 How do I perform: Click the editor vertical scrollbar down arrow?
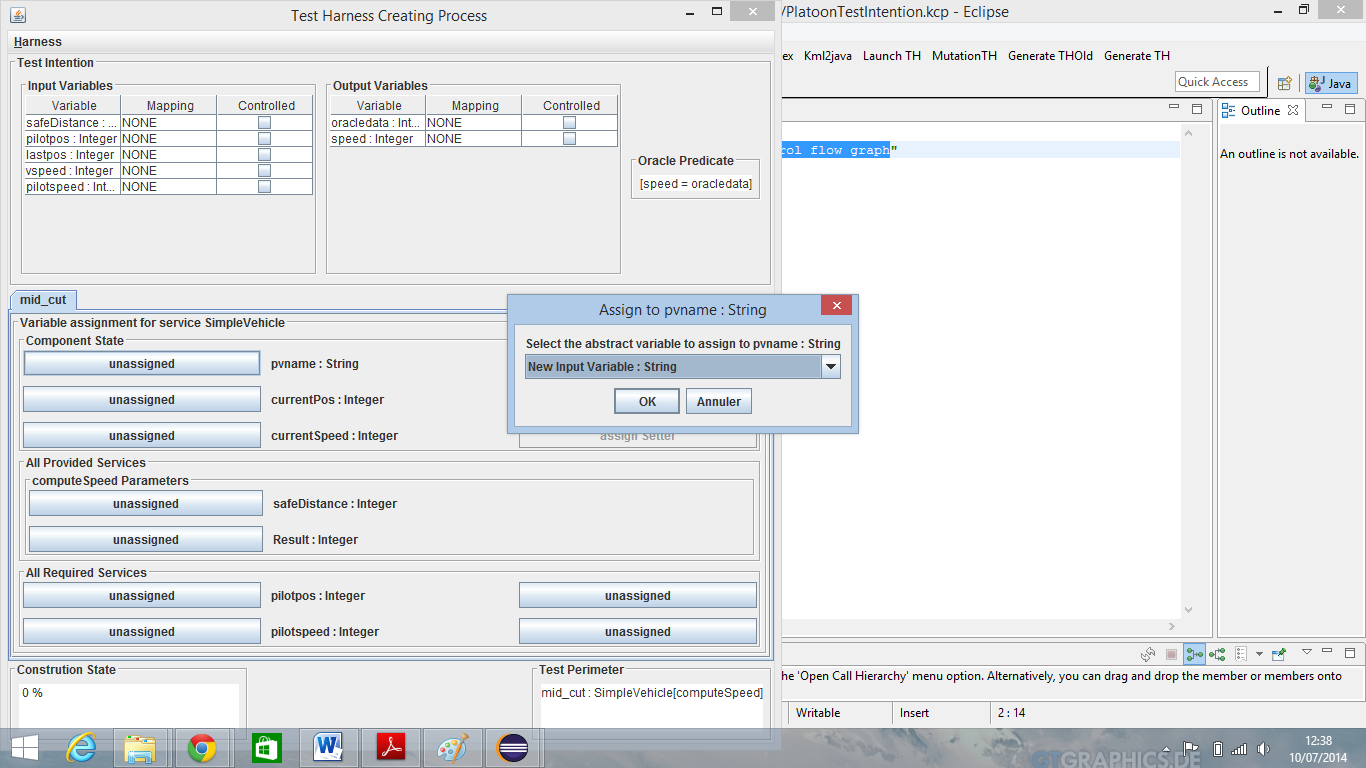point(1189,610)
